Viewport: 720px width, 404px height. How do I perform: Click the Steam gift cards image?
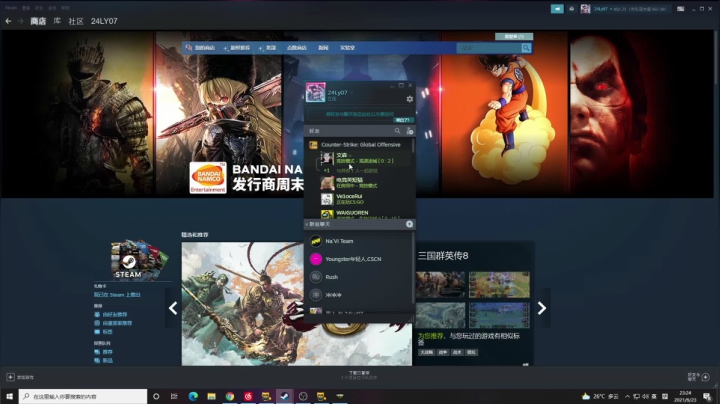tap(138, 259)
